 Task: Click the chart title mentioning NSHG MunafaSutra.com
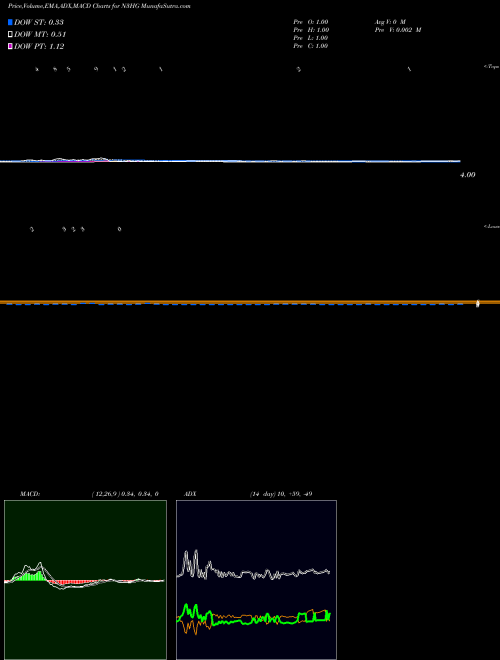click(99, 7)
